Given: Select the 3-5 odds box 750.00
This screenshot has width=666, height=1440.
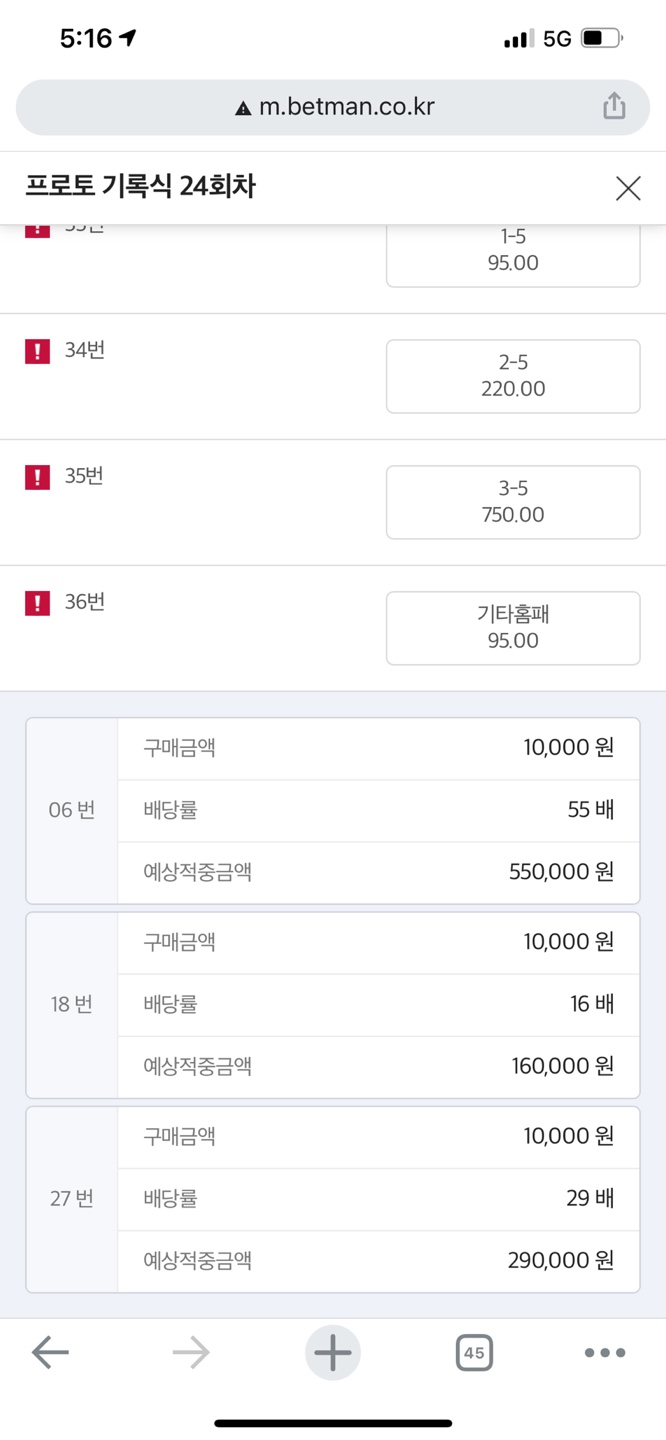Looking at the screenshot, I should tap(513, 502).
